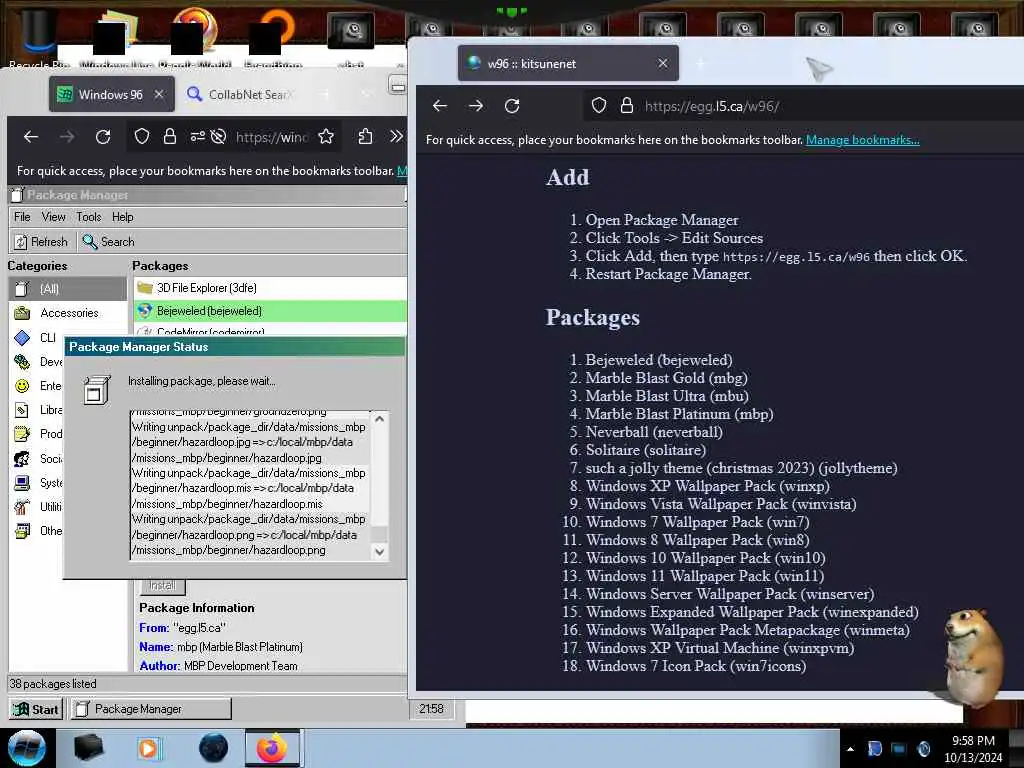
Task: Select the CLI category icon
Action: (22, 338)
